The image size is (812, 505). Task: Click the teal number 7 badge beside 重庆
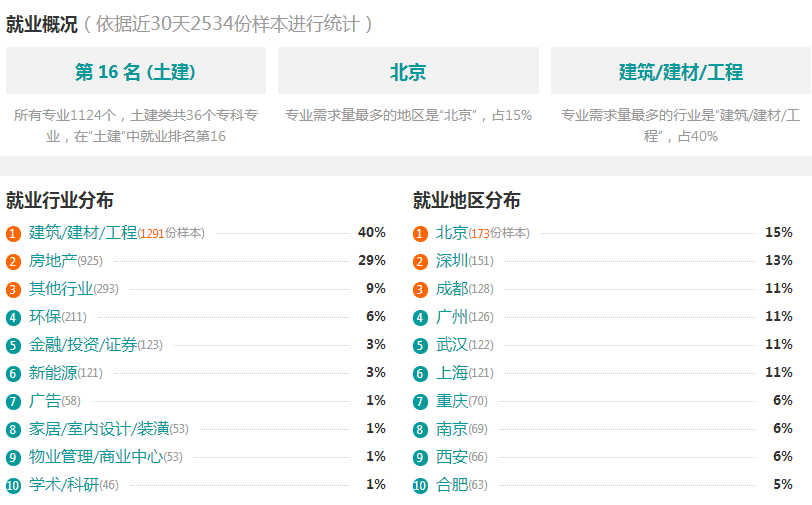coord(420,401)
